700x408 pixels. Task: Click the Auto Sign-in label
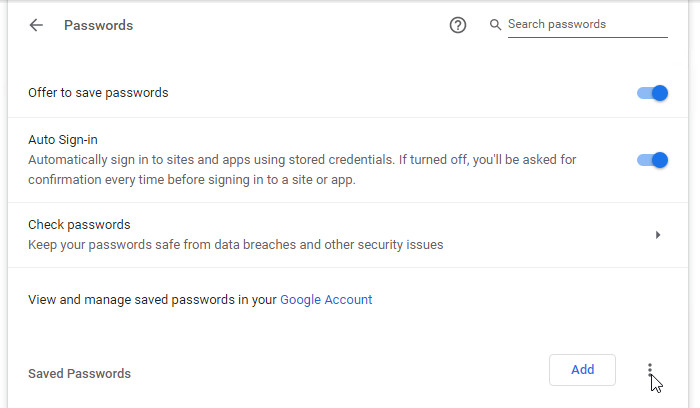62,140
